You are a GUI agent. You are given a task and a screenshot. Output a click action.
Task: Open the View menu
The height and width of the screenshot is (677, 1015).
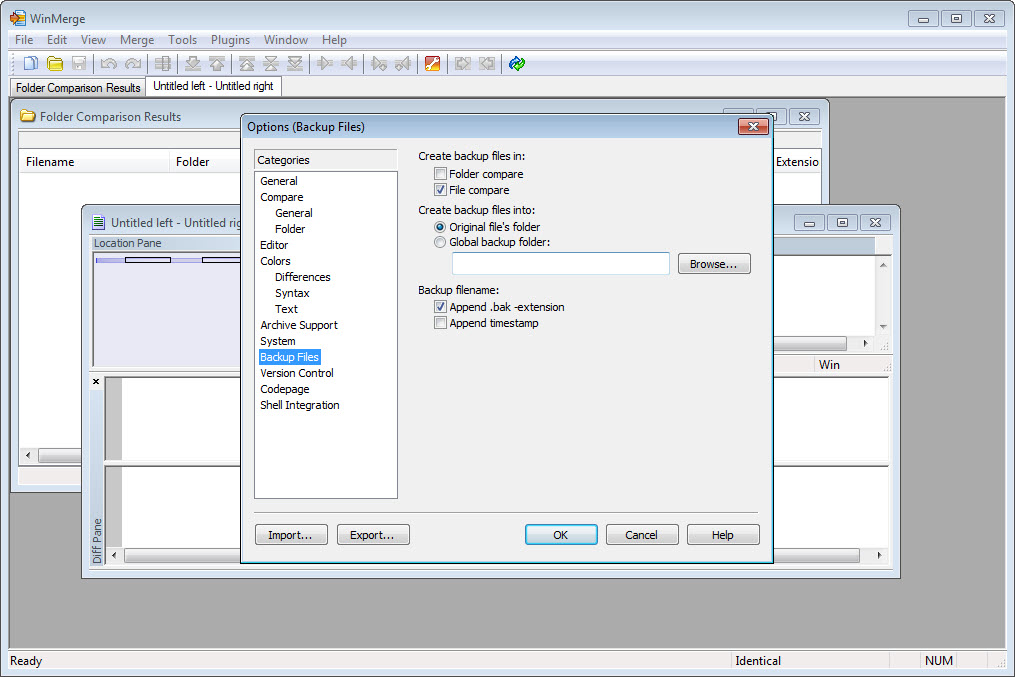[x=93, y=39]
